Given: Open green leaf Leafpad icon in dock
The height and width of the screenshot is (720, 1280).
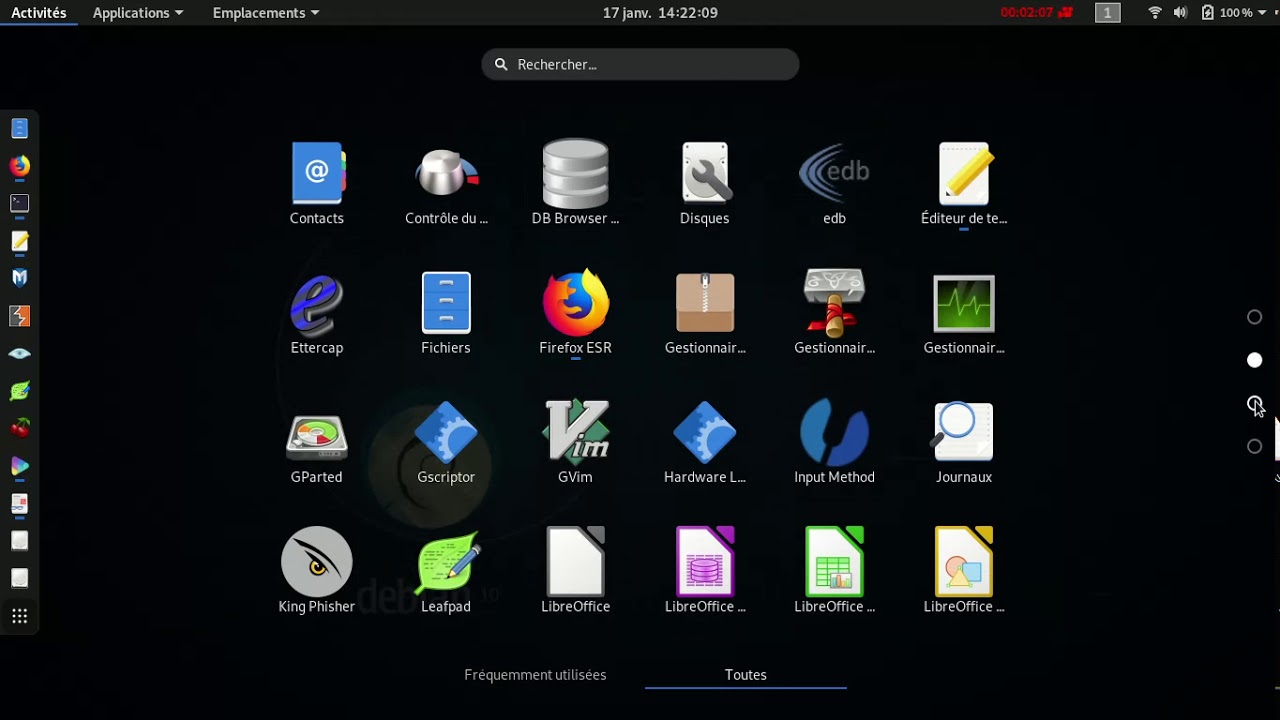Looking at the screenshot, I should coord(19,391).
